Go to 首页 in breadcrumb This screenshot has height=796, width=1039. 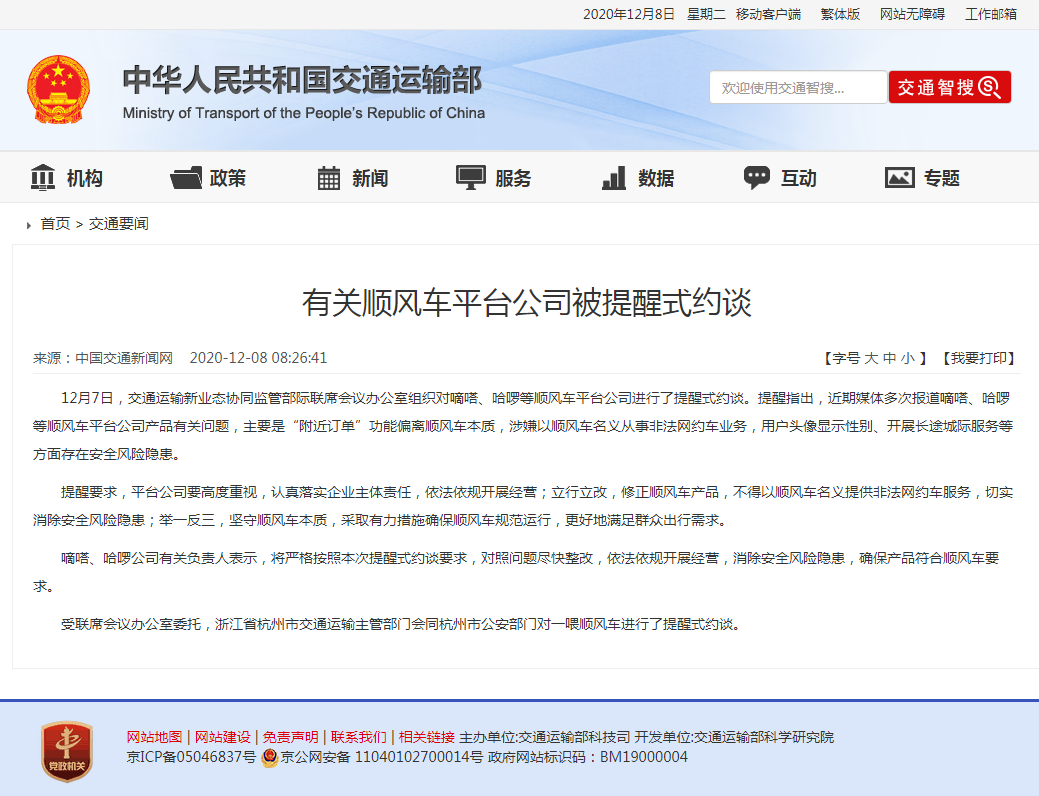[55, 224]
